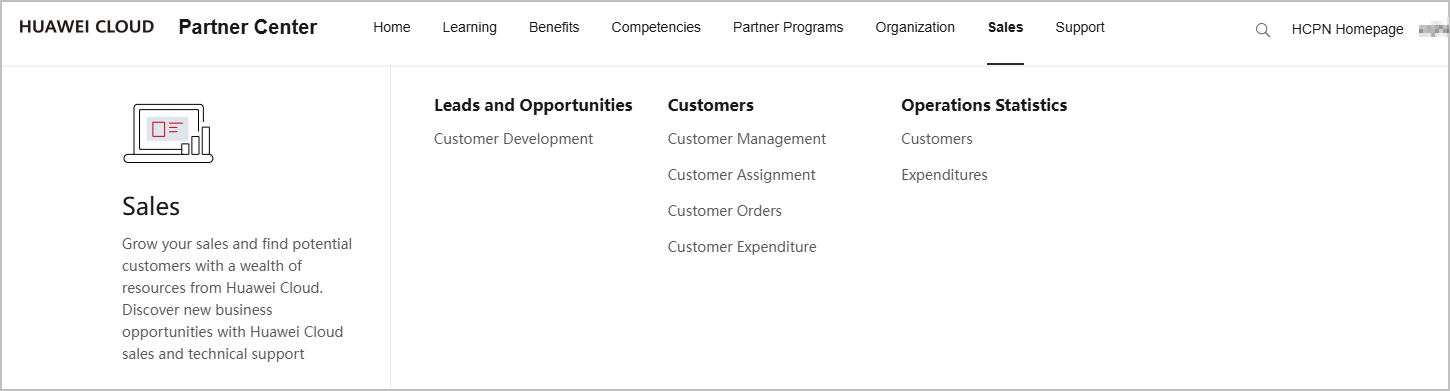Click the Sales laptop chart illustration
1450x391 pixels.
click(168, 133)
